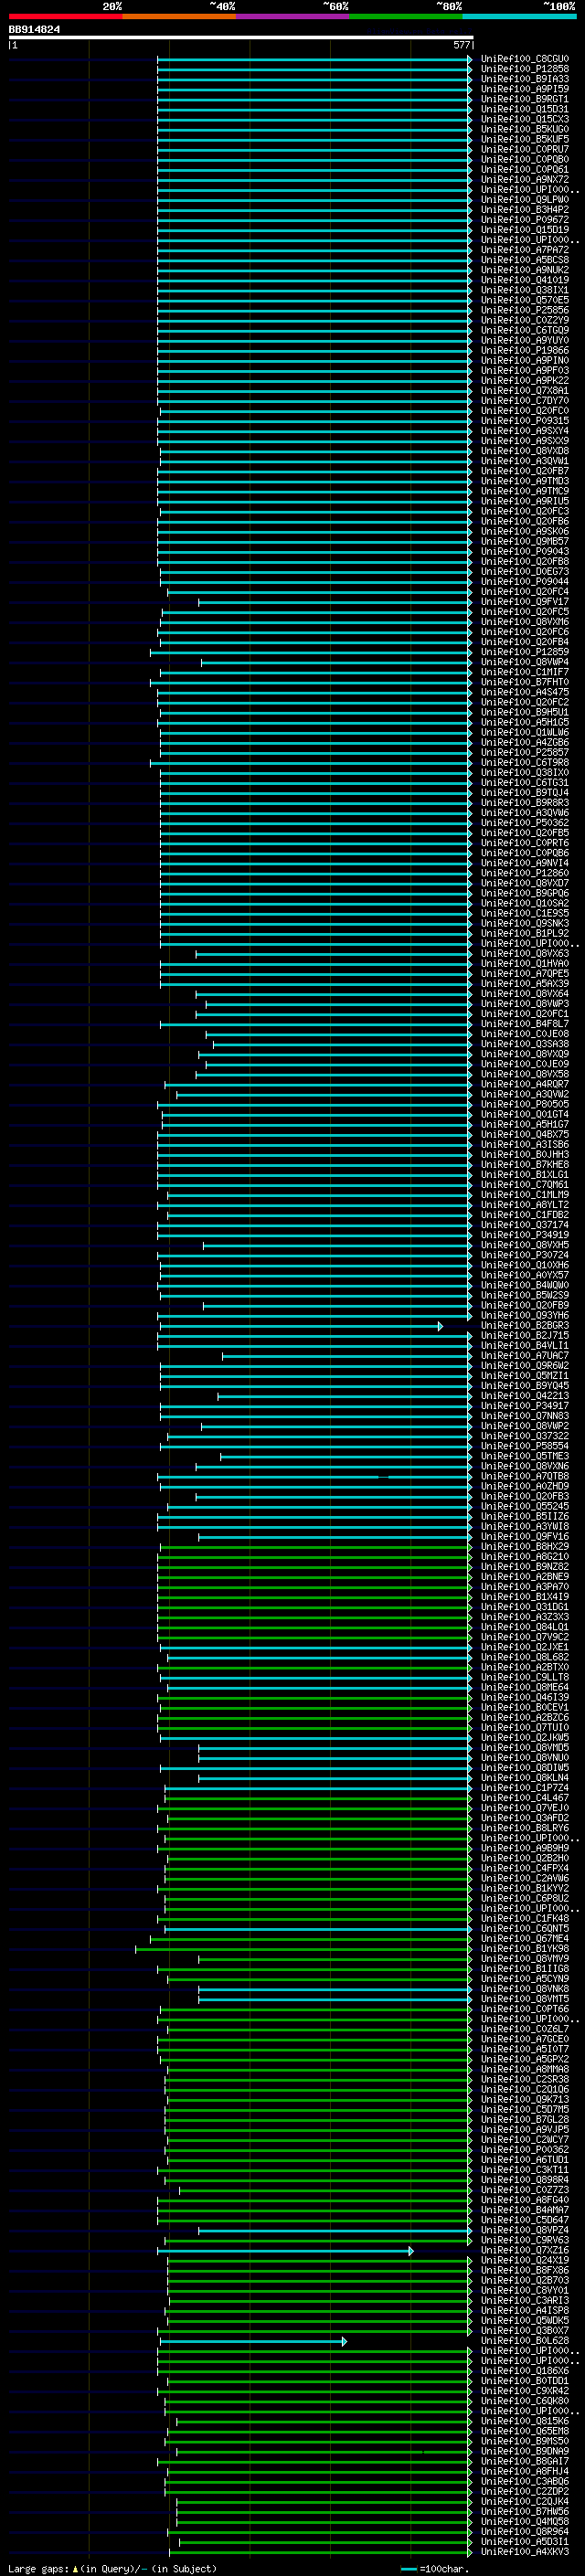Select hit label UniRef100_P34917
585x2576 pixels.
tap(524, 1406)
